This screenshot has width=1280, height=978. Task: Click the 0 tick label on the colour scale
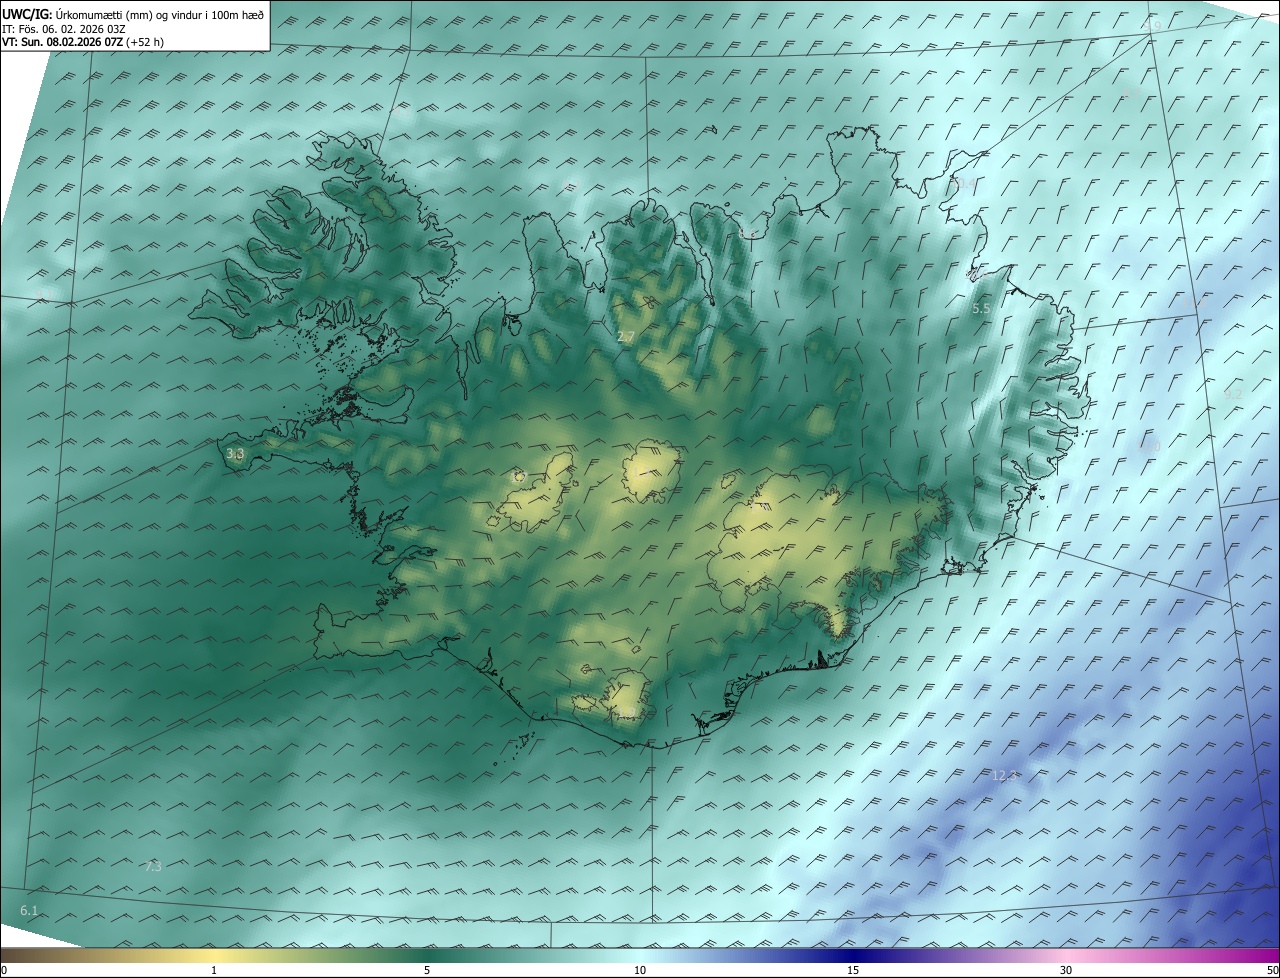pyautogui.click(x=3, y=970)
